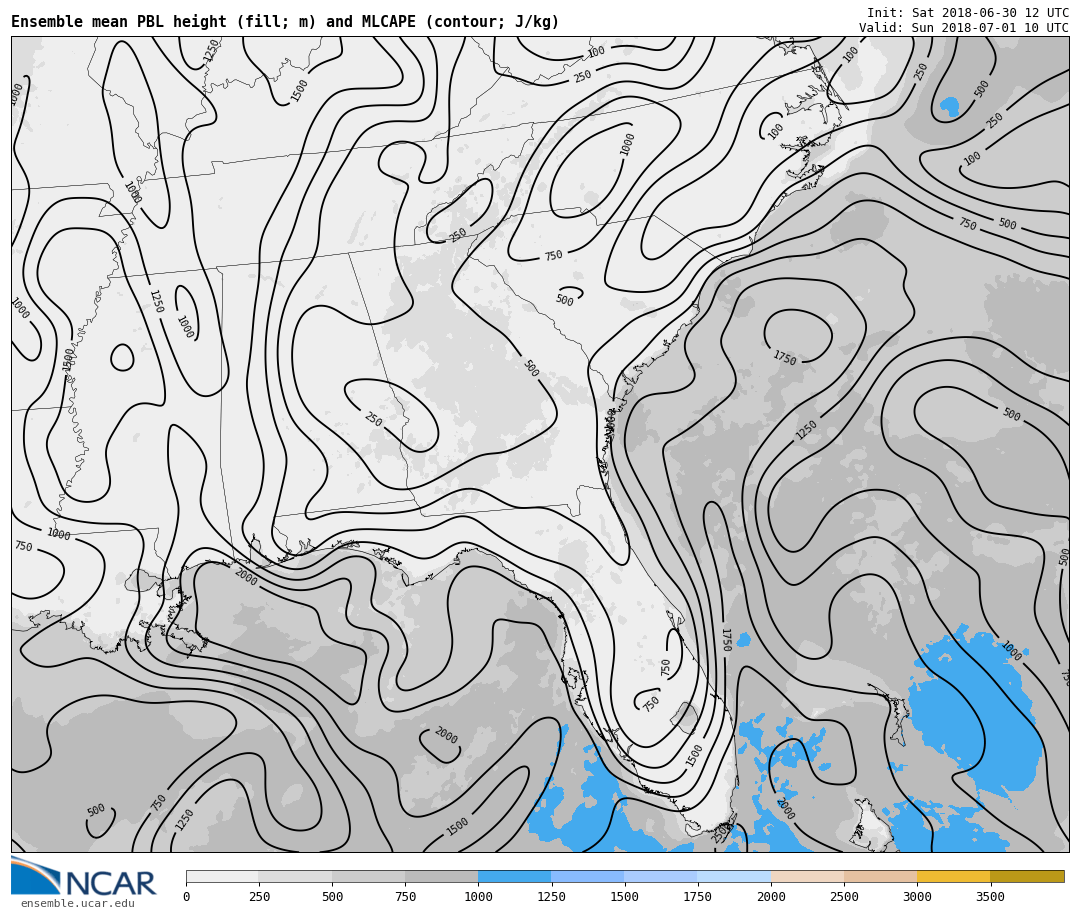Pick the dark gold rightmost colorbar swatch
Image resolution: width=1080 pixels, height=915 pixels.
tap(1027, 876)
